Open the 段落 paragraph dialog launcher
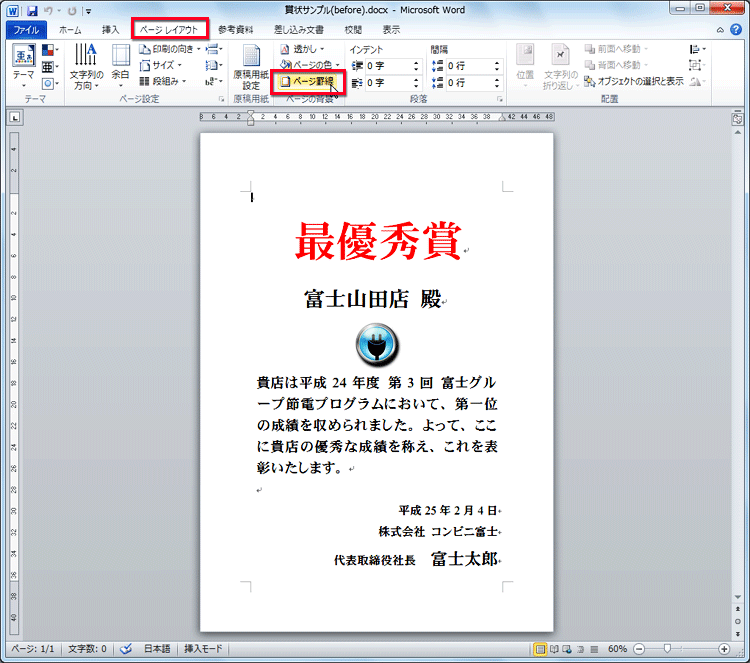Image resolution: width=750 pixels, height=663 pixels. pyautogui.click(x=500, y=99)
